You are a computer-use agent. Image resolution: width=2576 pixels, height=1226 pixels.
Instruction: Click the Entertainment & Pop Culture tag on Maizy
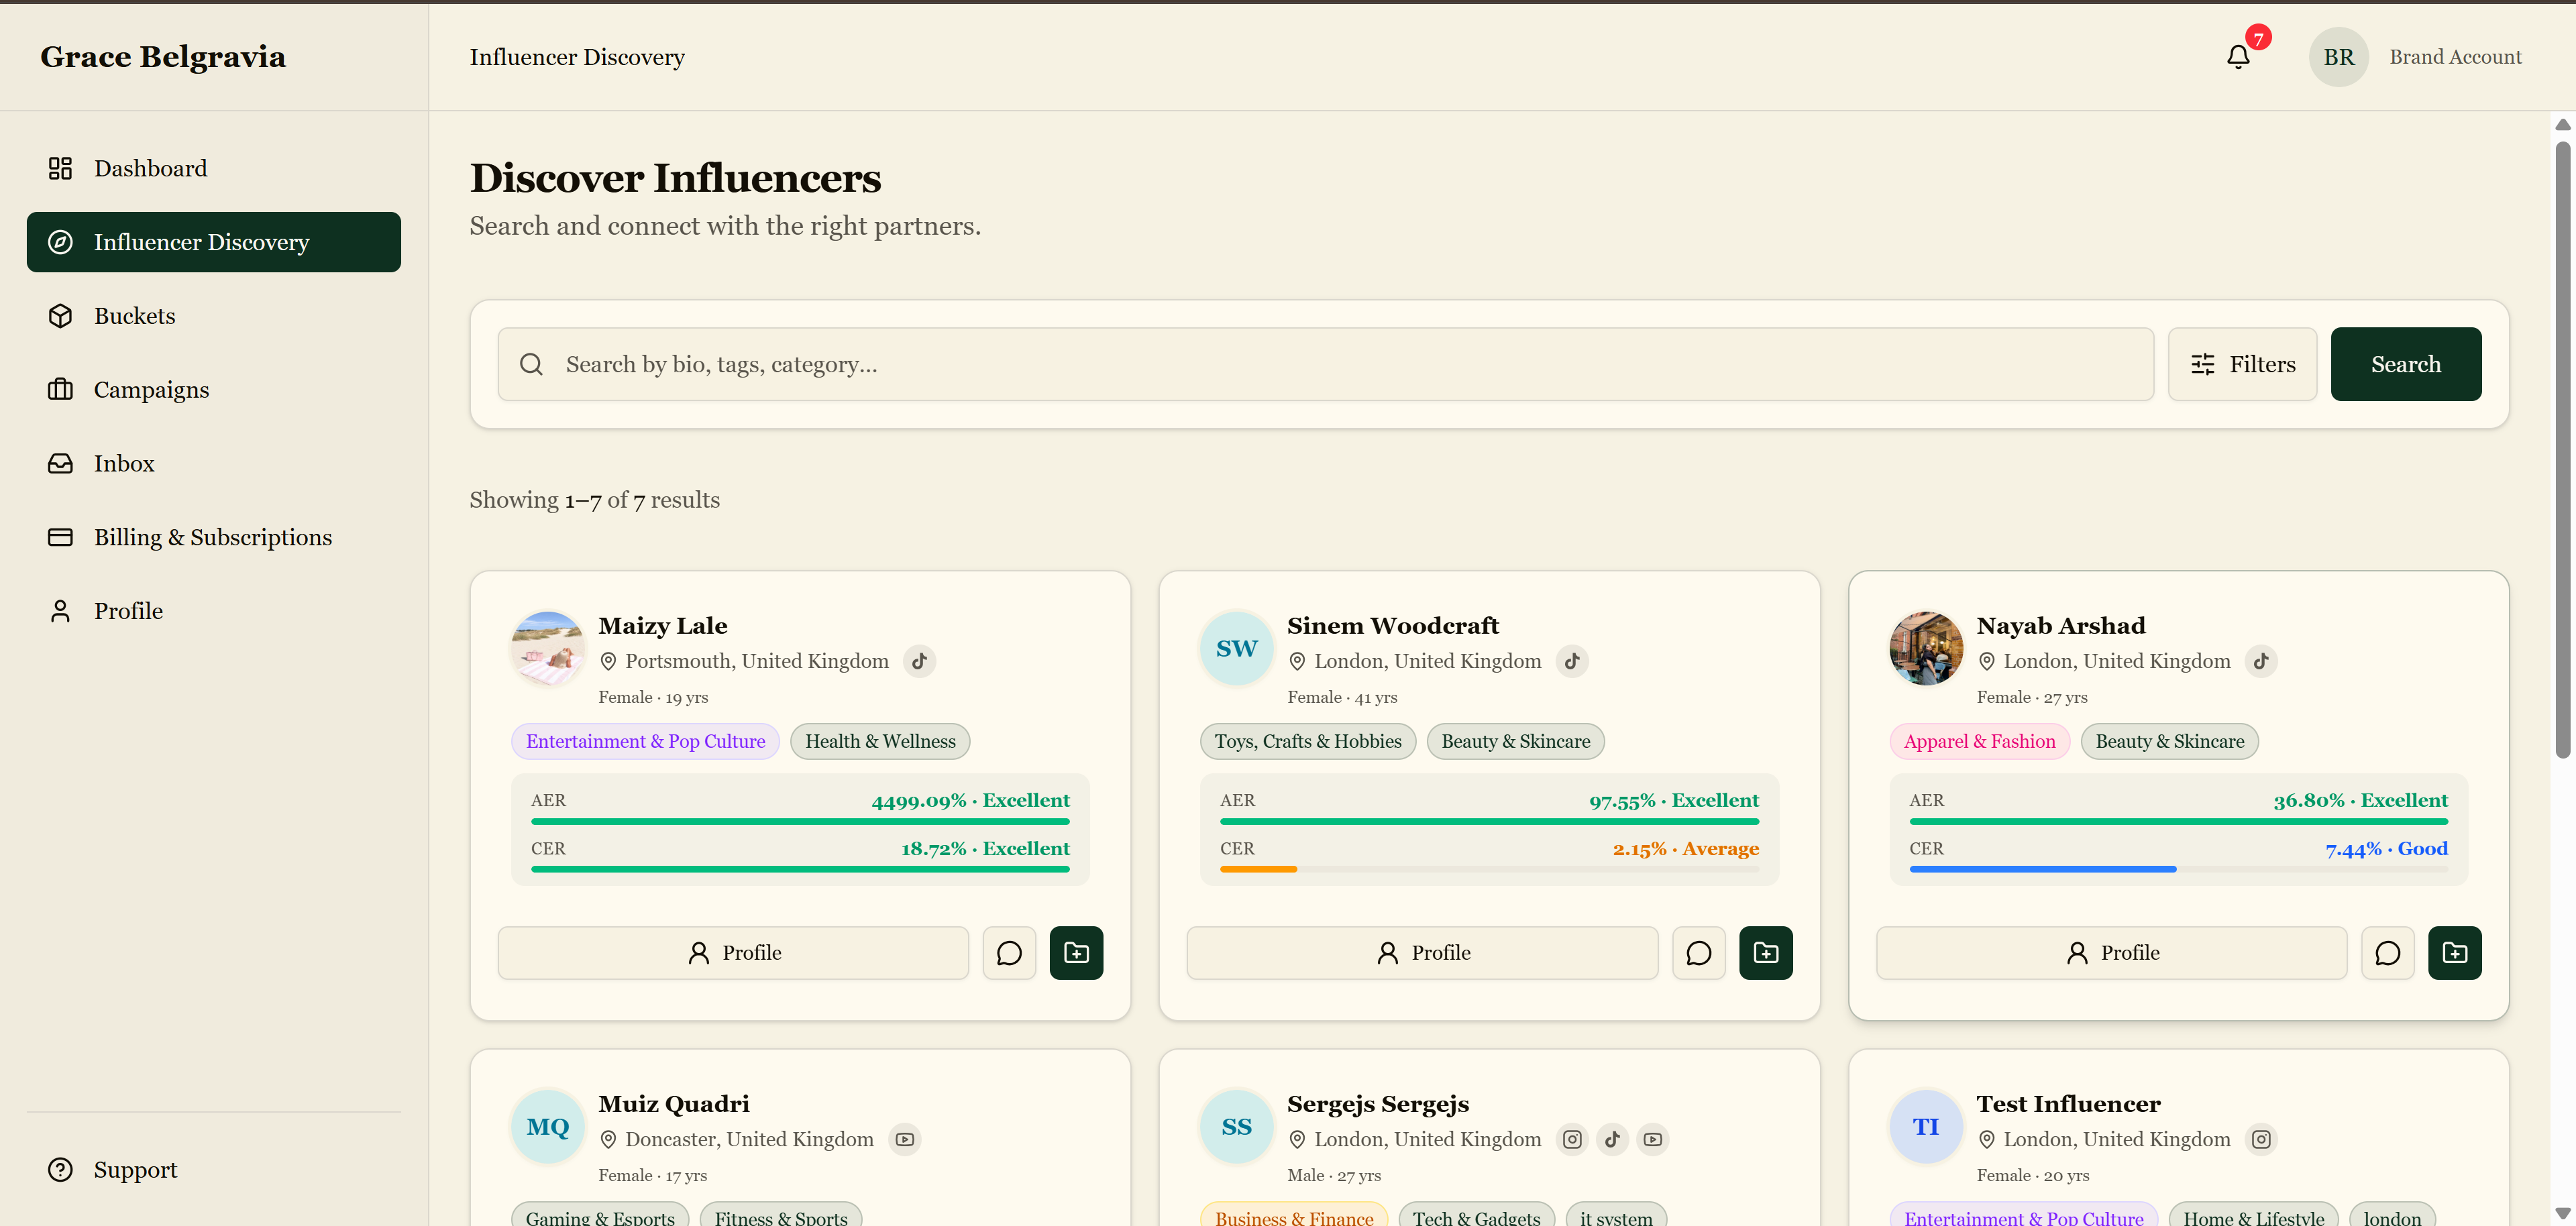tap(645, 741)
